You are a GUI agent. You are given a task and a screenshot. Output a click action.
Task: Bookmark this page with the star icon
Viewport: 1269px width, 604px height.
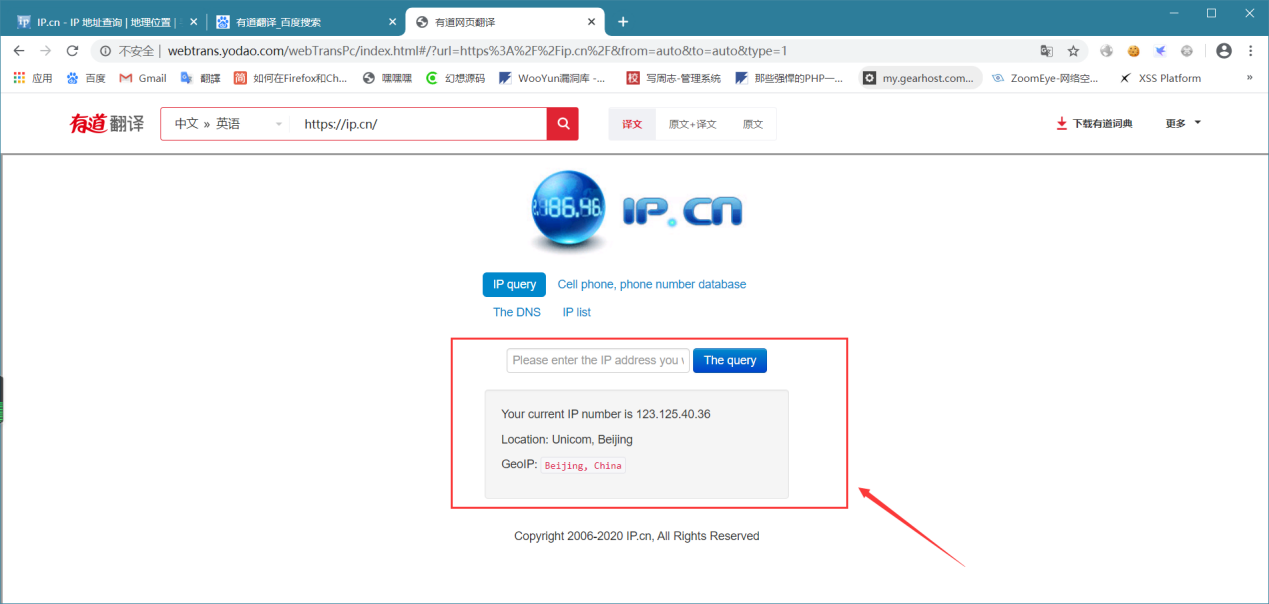[x=1073, y=51]
